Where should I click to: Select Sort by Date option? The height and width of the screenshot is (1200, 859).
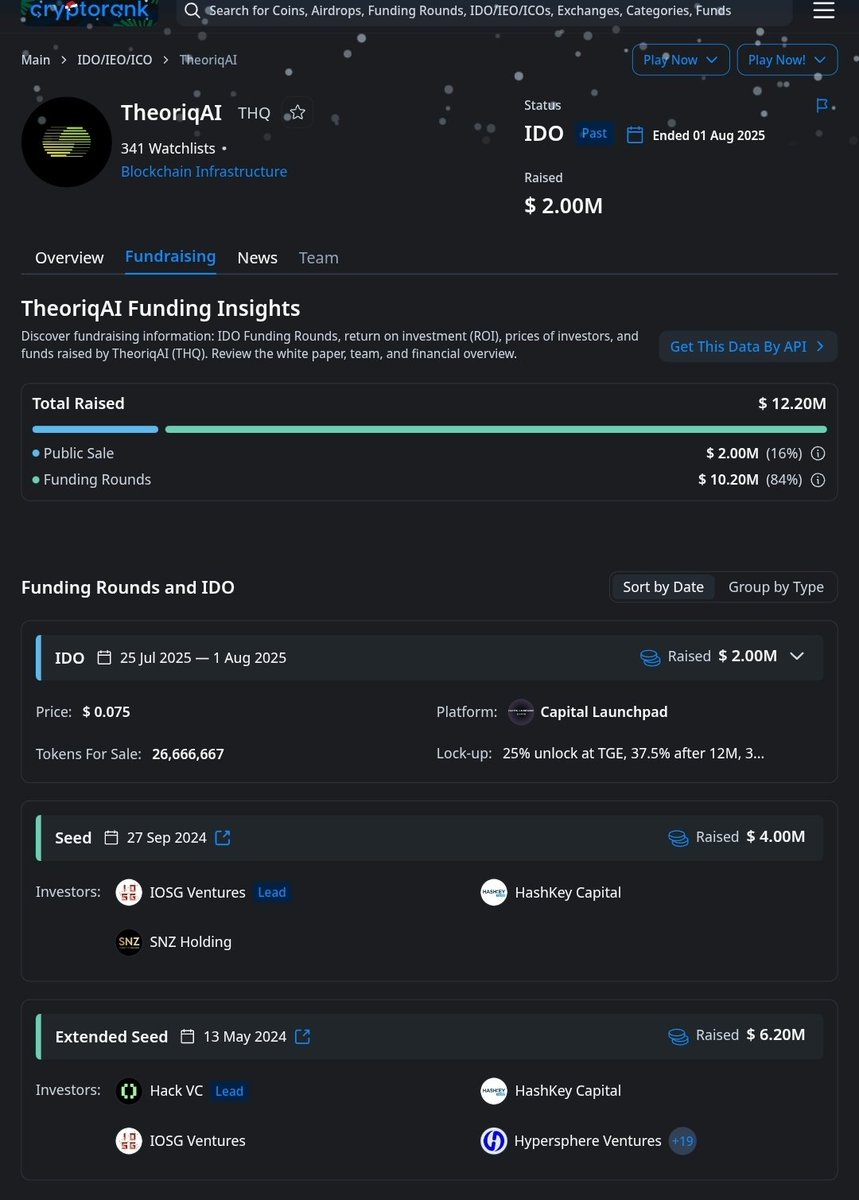coord(663,587)
